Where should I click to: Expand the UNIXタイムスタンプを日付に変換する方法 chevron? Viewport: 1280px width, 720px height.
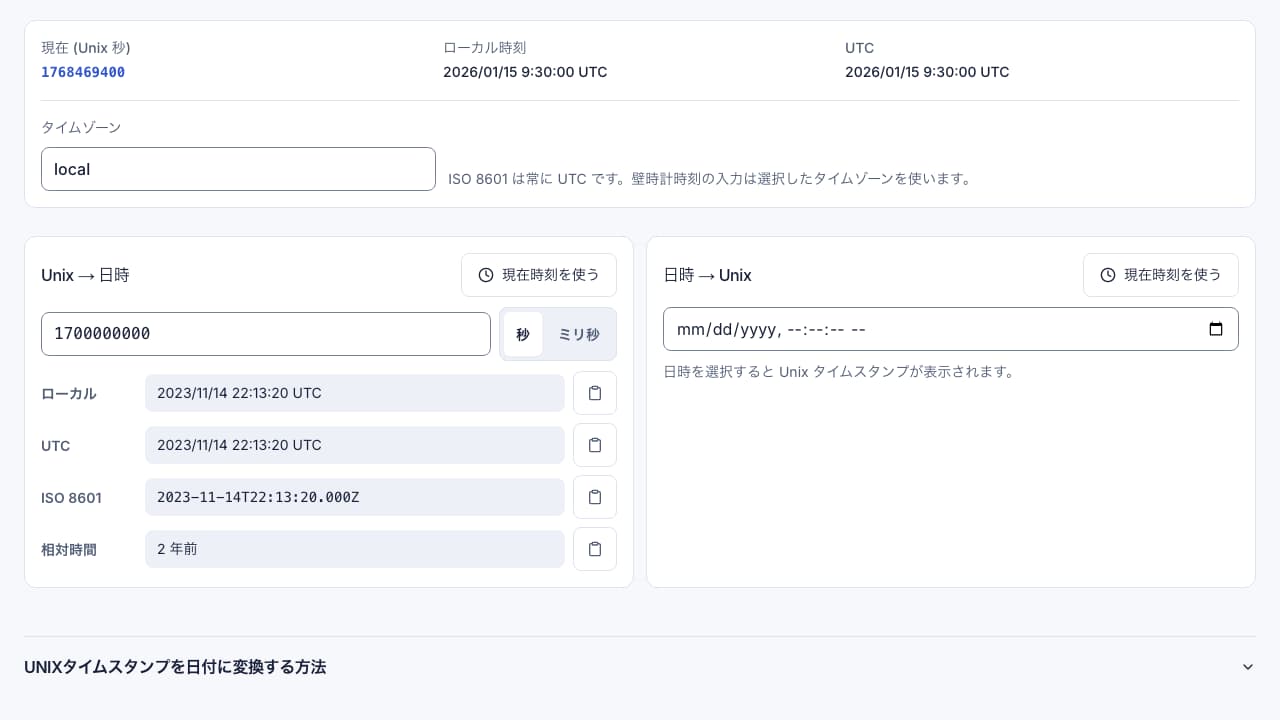[1247, 667]
